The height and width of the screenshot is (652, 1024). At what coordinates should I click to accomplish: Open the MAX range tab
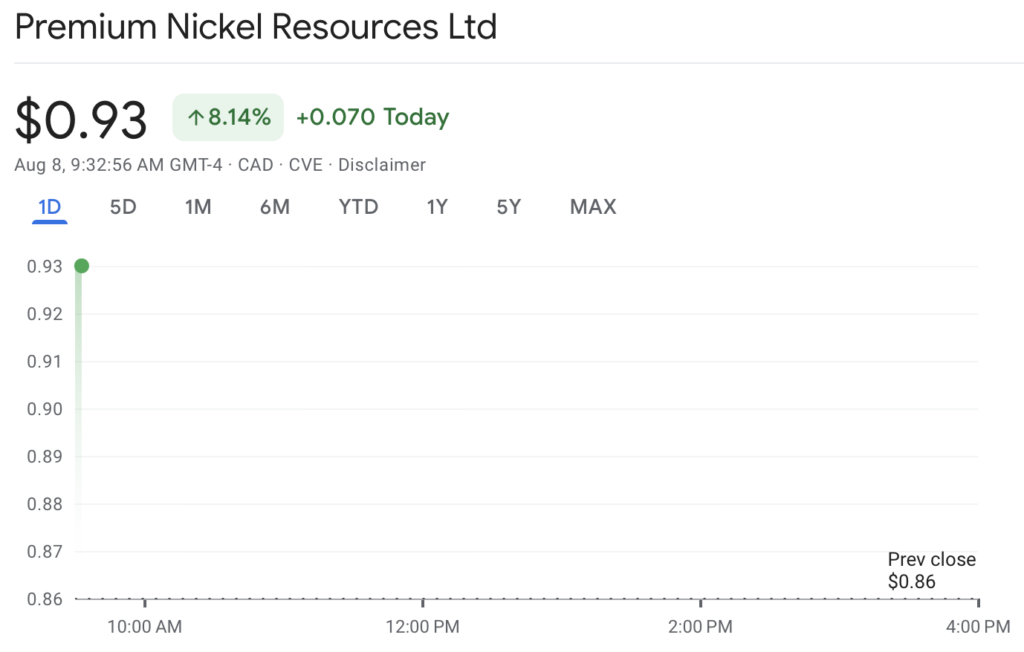593,207
